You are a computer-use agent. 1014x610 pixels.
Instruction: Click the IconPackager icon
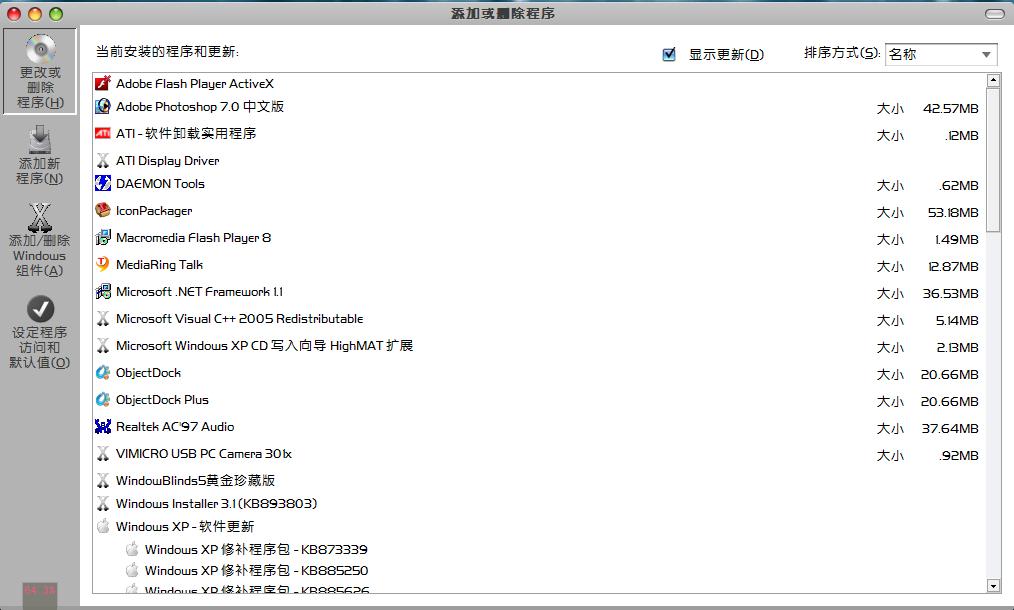[x=103, y=211]
